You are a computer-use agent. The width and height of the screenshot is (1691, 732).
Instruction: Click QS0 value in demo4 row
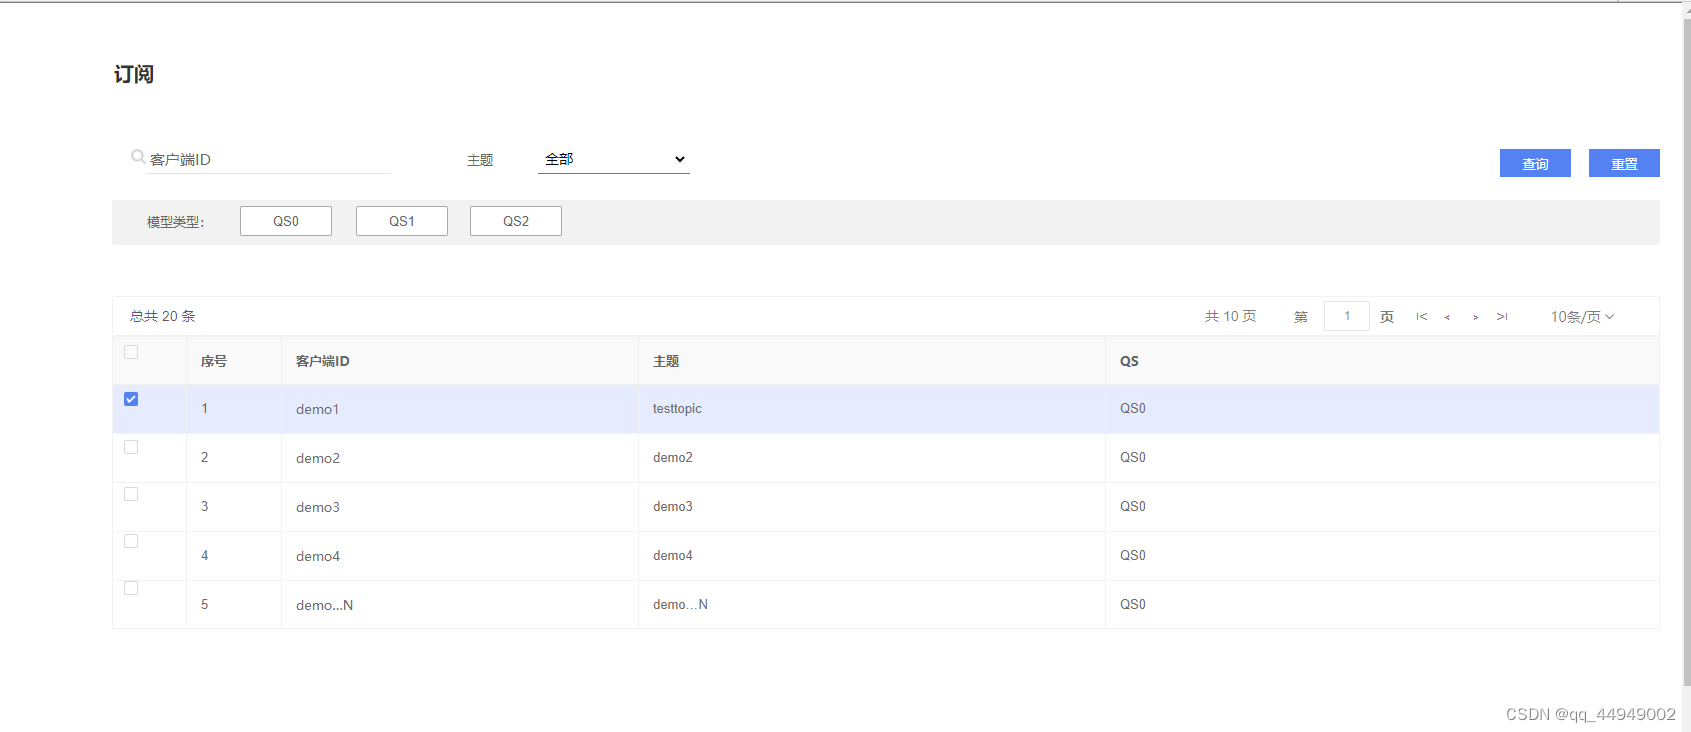(1133, 556)
